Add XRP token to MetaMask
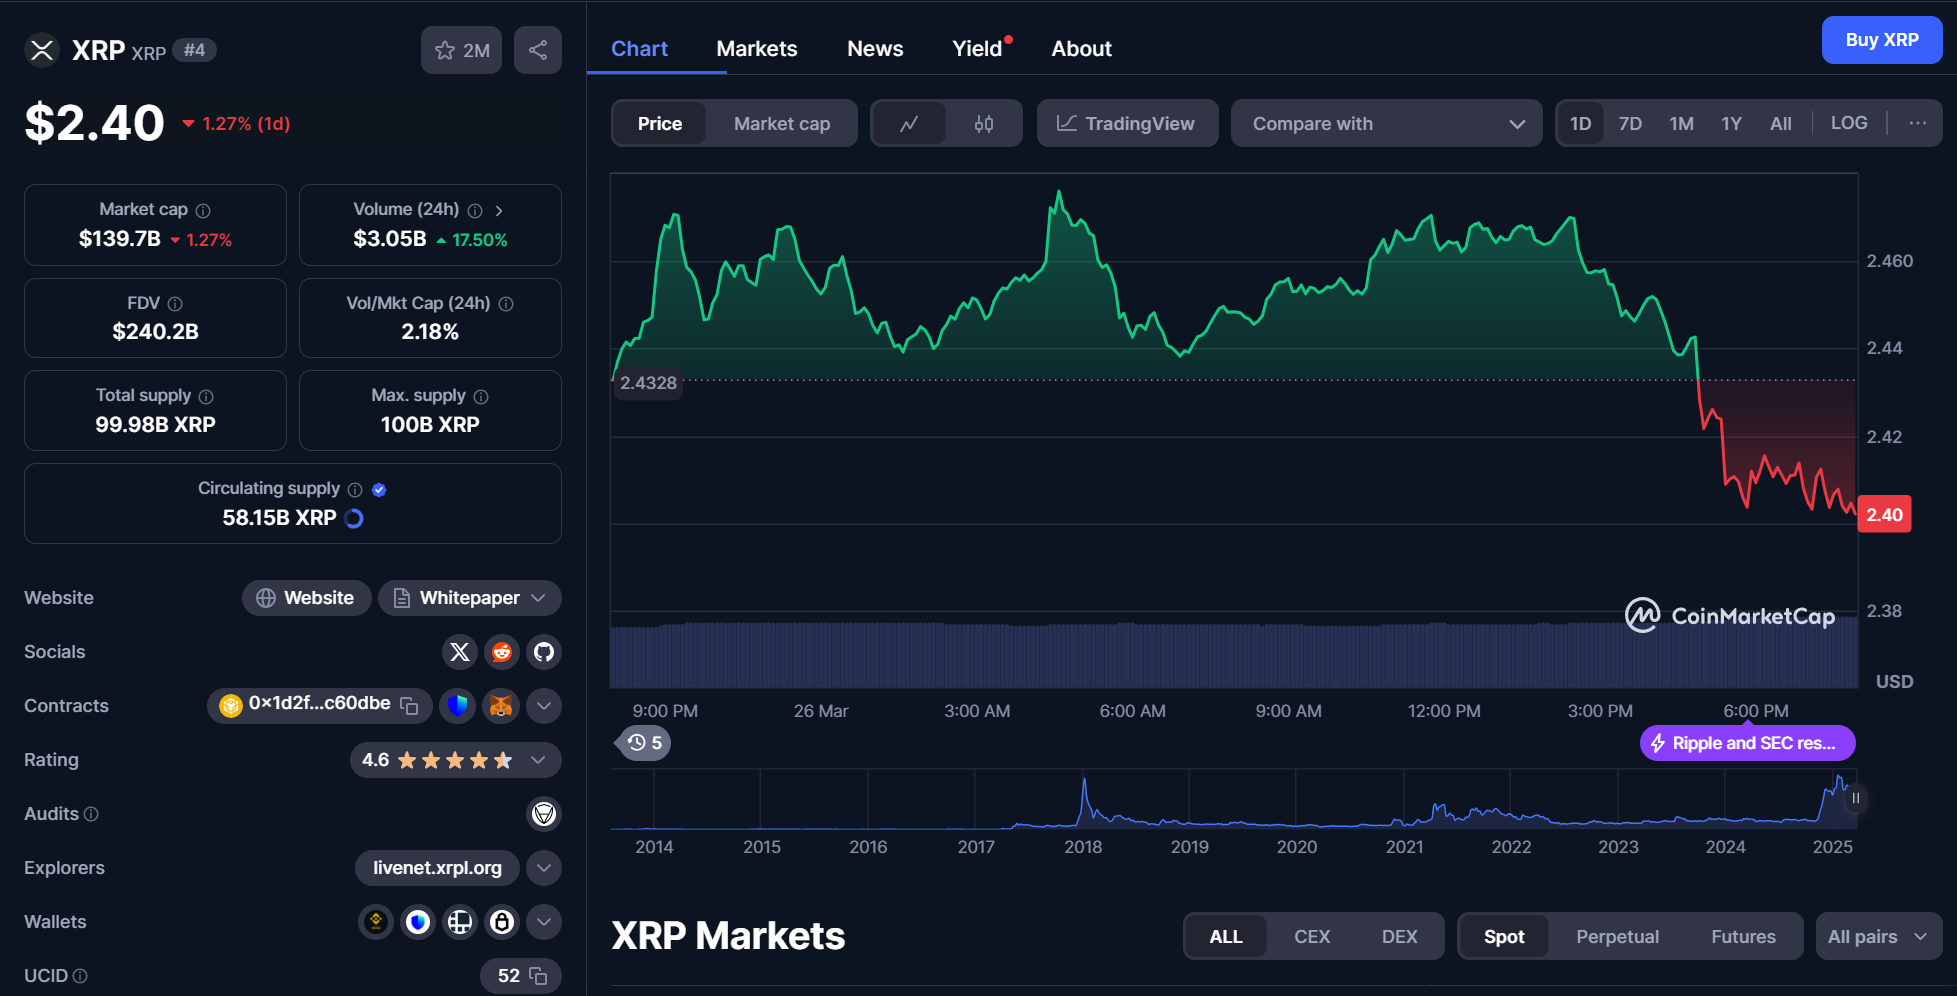 501,706
